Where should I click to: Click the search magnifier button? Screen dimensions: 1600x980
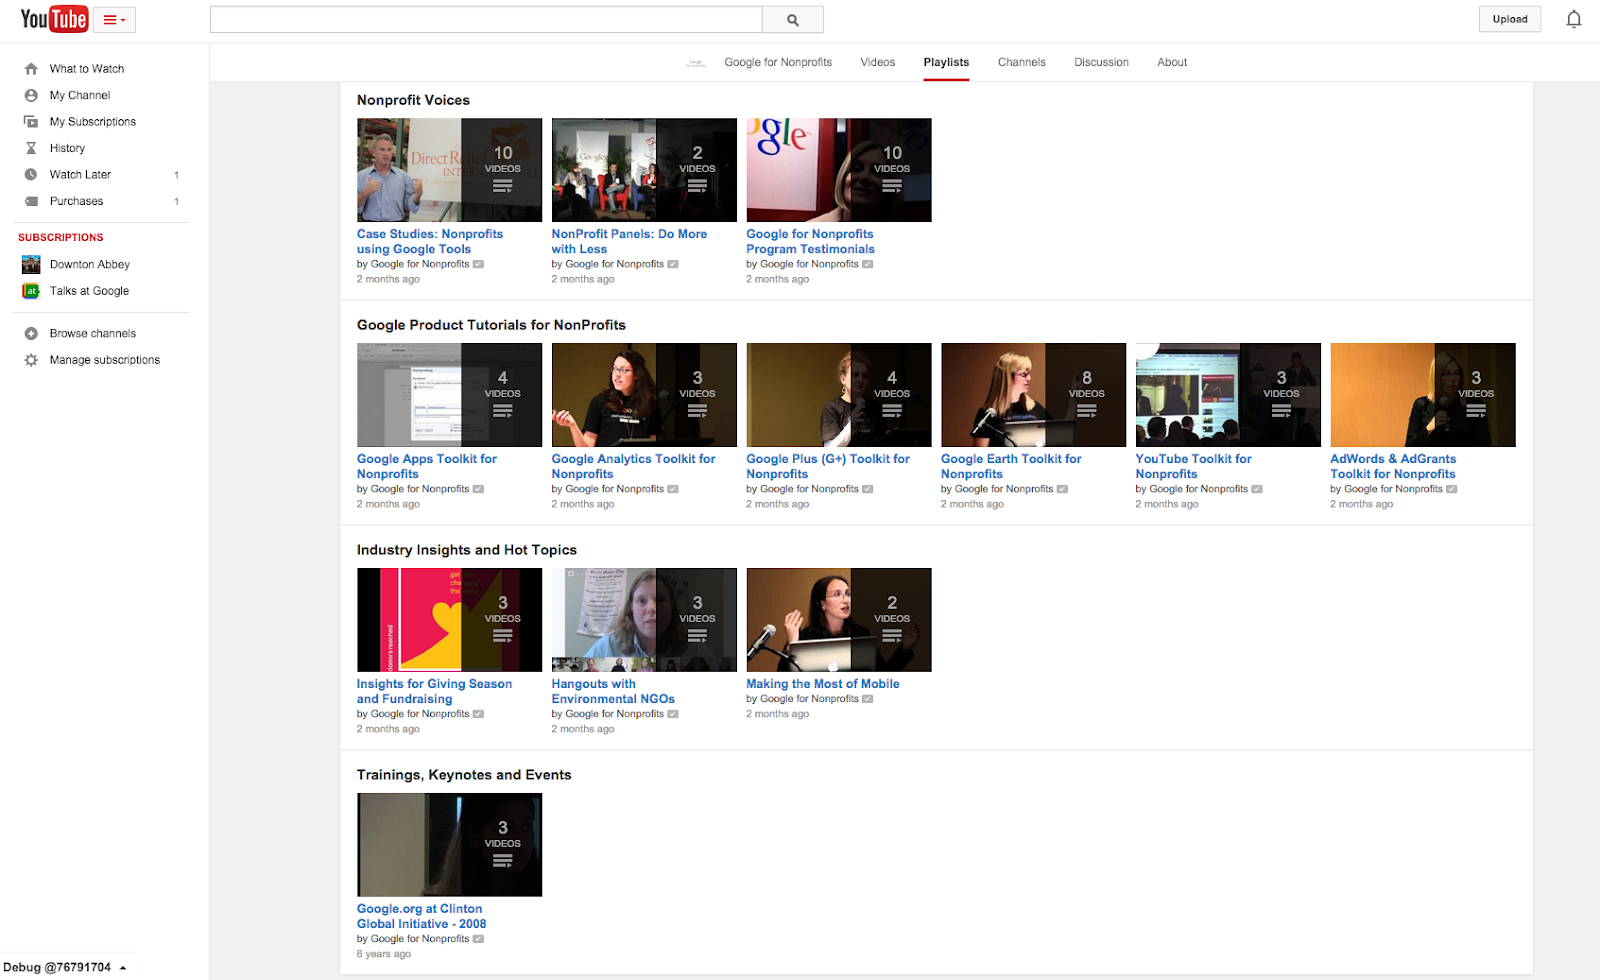point(793,20)
